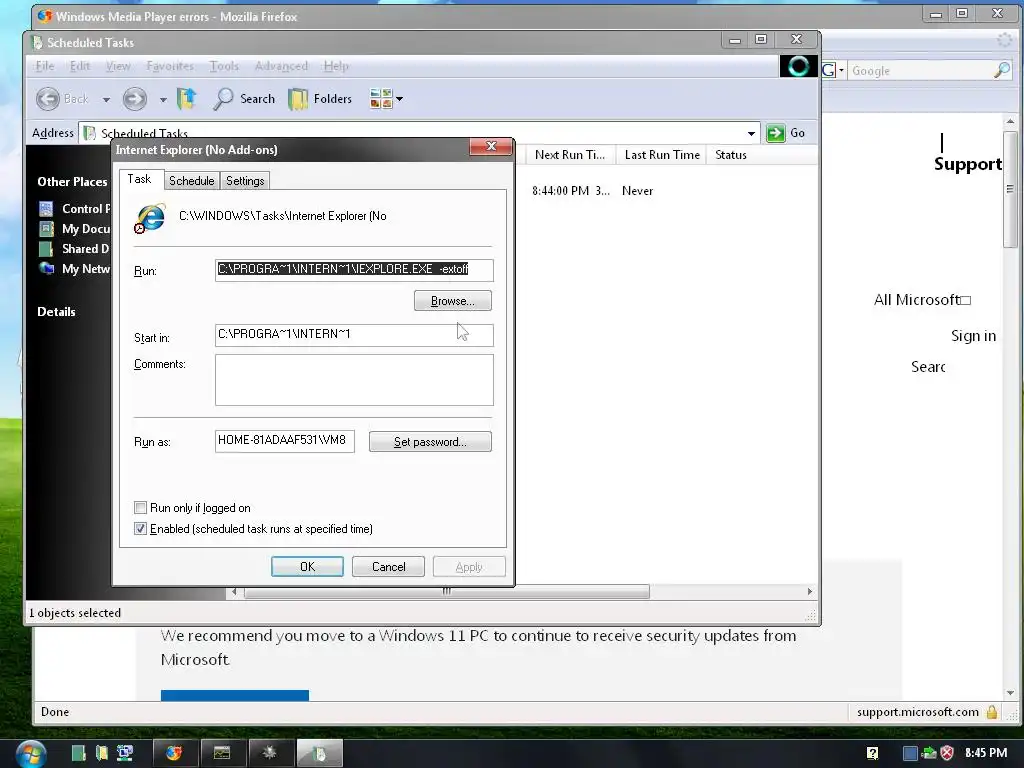This screenshot has height=768, width=1024.
Task: Open the Windows Start orb
Action: [31, 754]
